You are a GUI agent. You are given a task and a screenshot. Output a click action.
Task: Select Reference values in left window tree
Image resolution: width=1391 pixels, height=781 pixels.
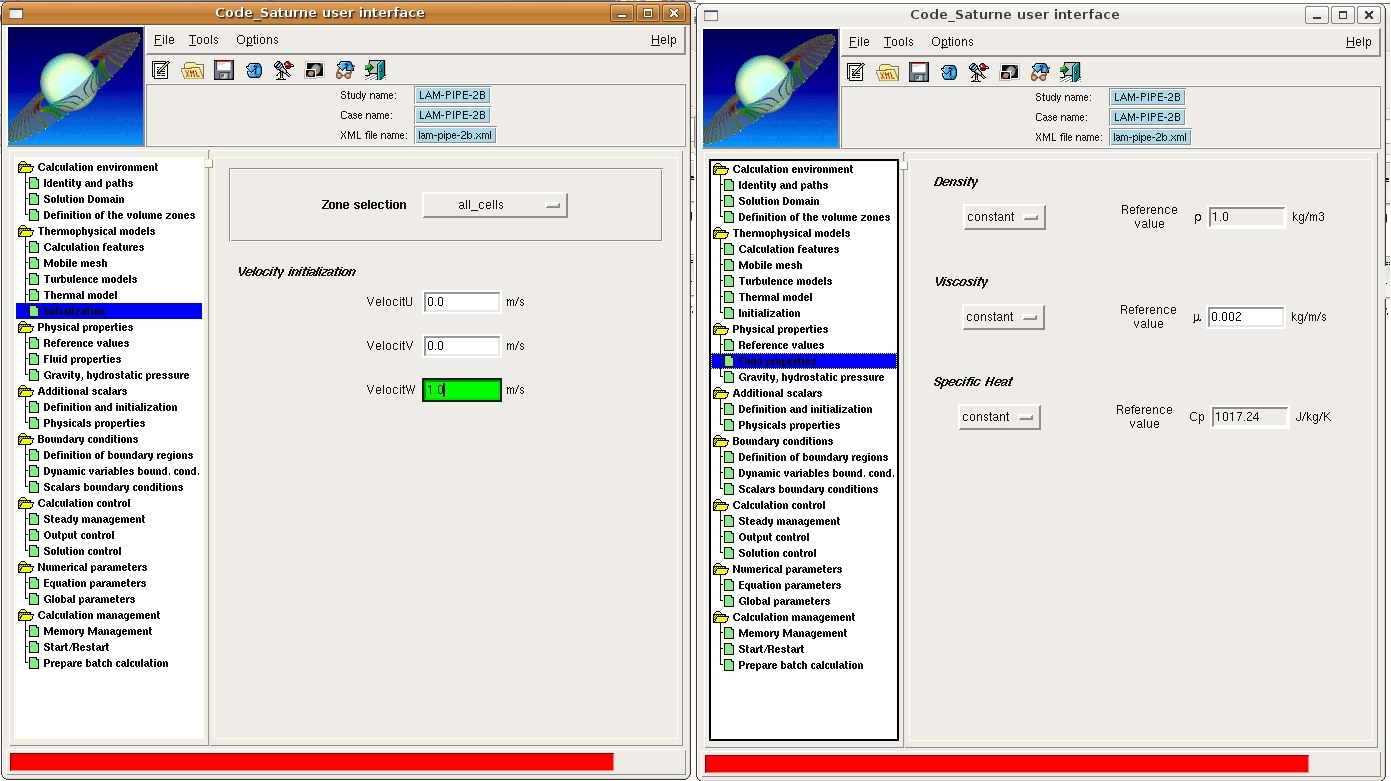click(86, 343)
